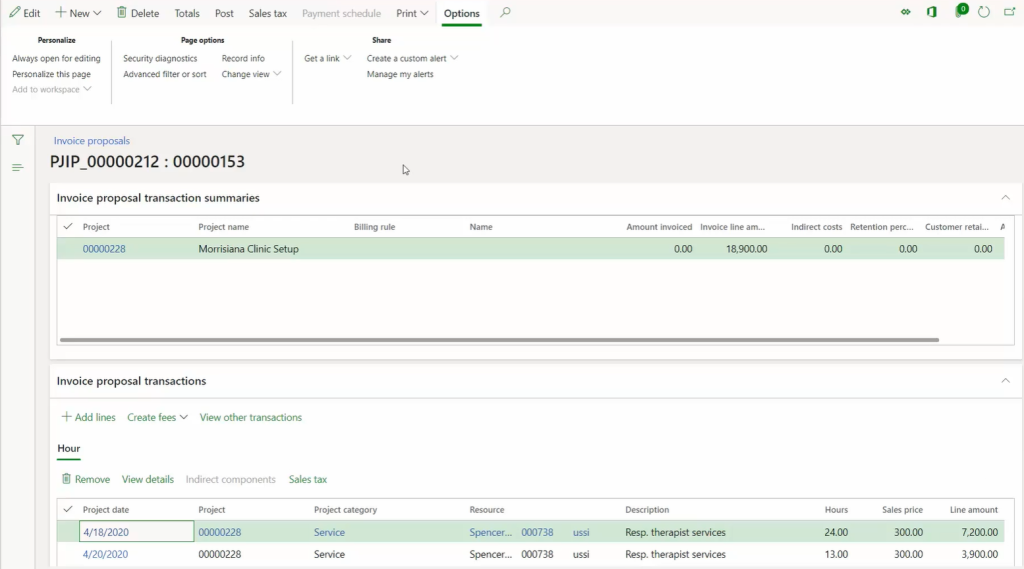Click the search magnifier icon in action bar
The height and width of the screenshot is (569, 1024).
pyautogui.click(x=505, y=13)
